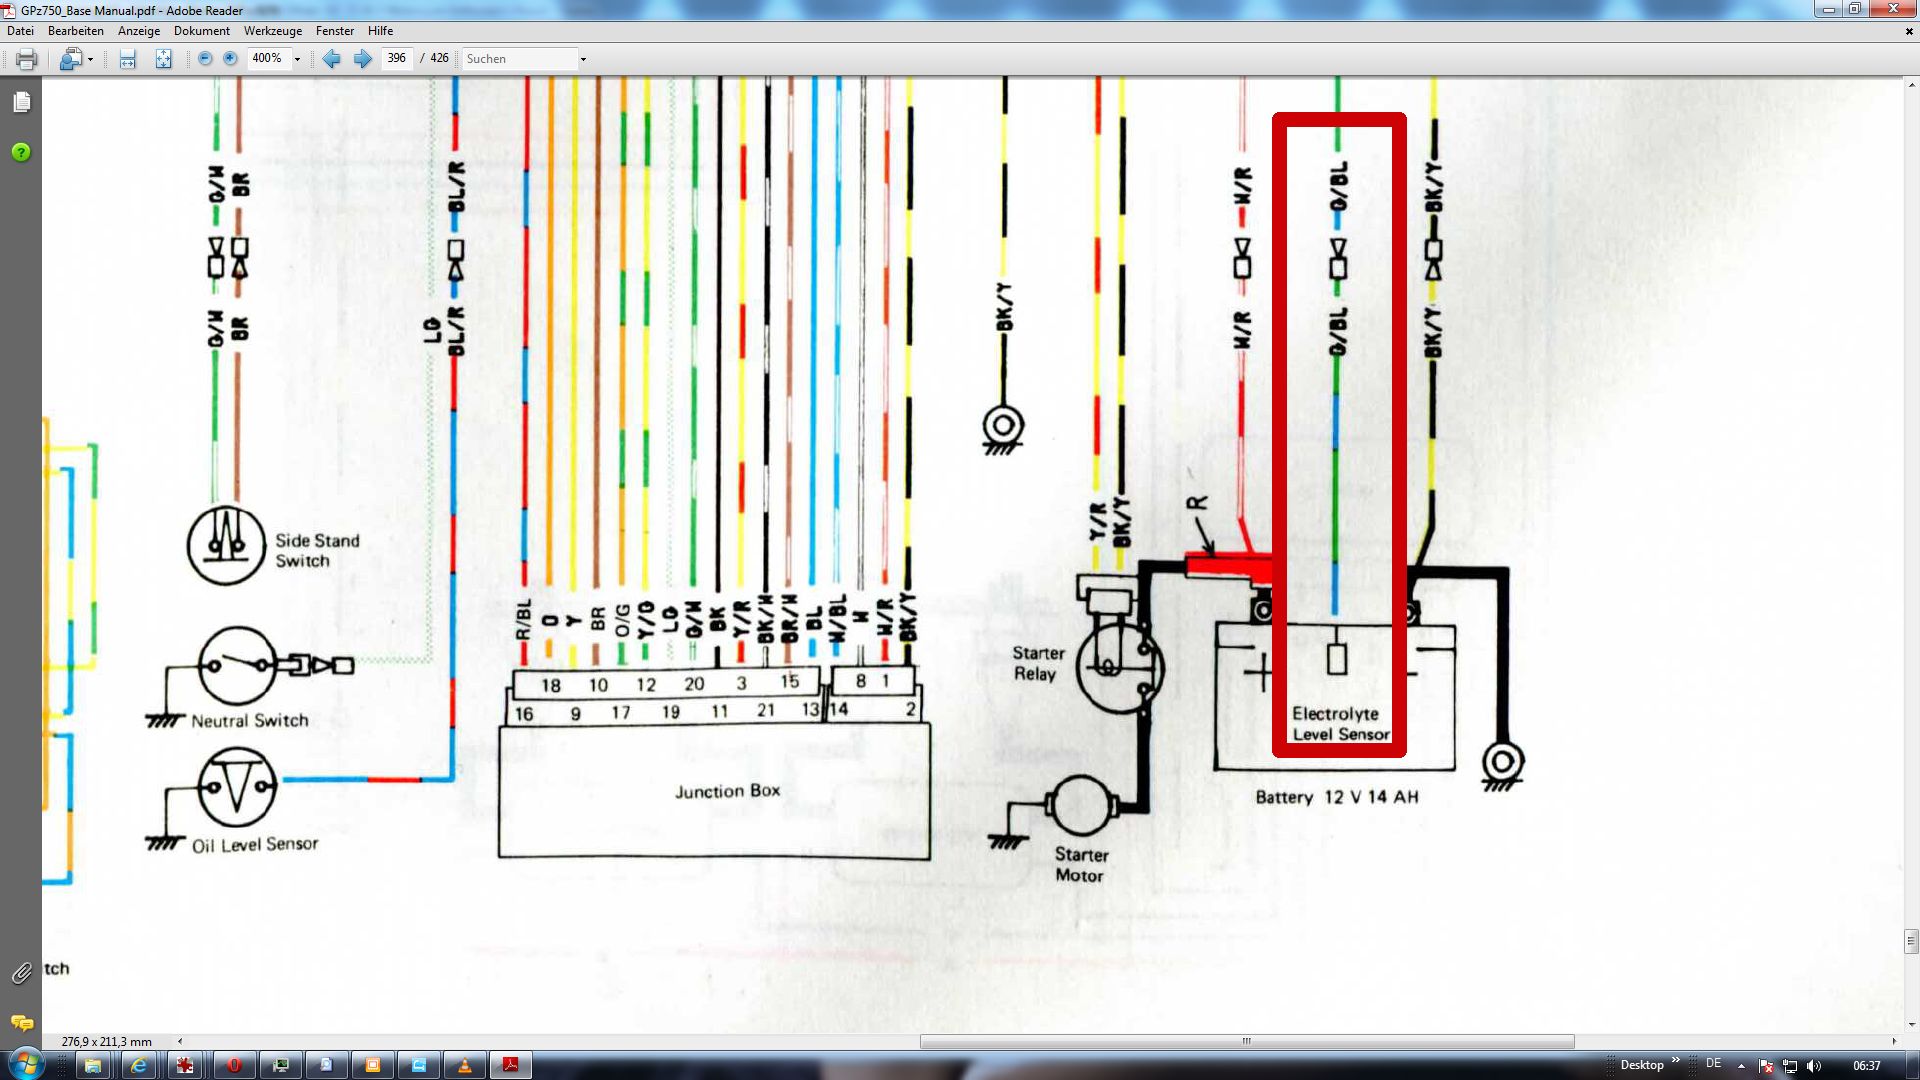
Task: Open the Dokument menu
Action: click(201, 31)
